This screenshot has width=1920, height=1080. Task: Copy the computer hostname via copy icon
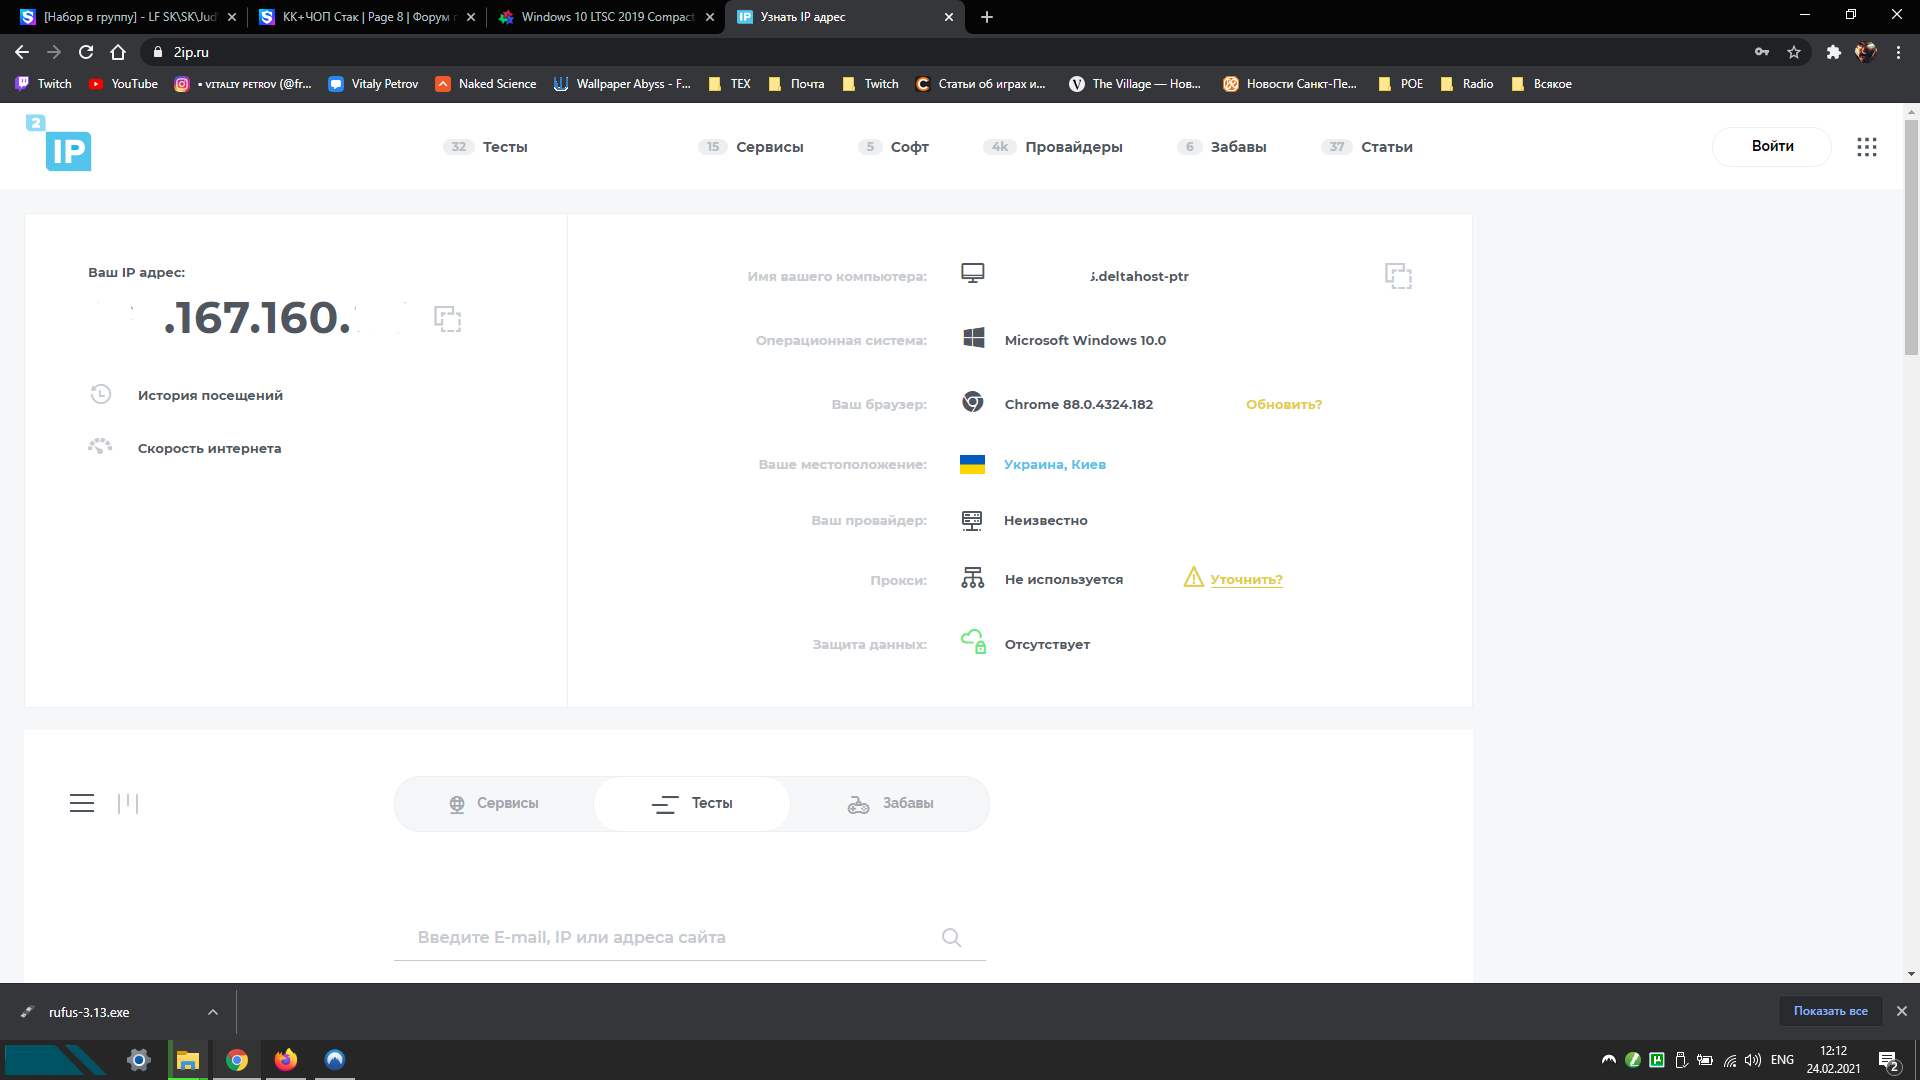point(1398,276)
